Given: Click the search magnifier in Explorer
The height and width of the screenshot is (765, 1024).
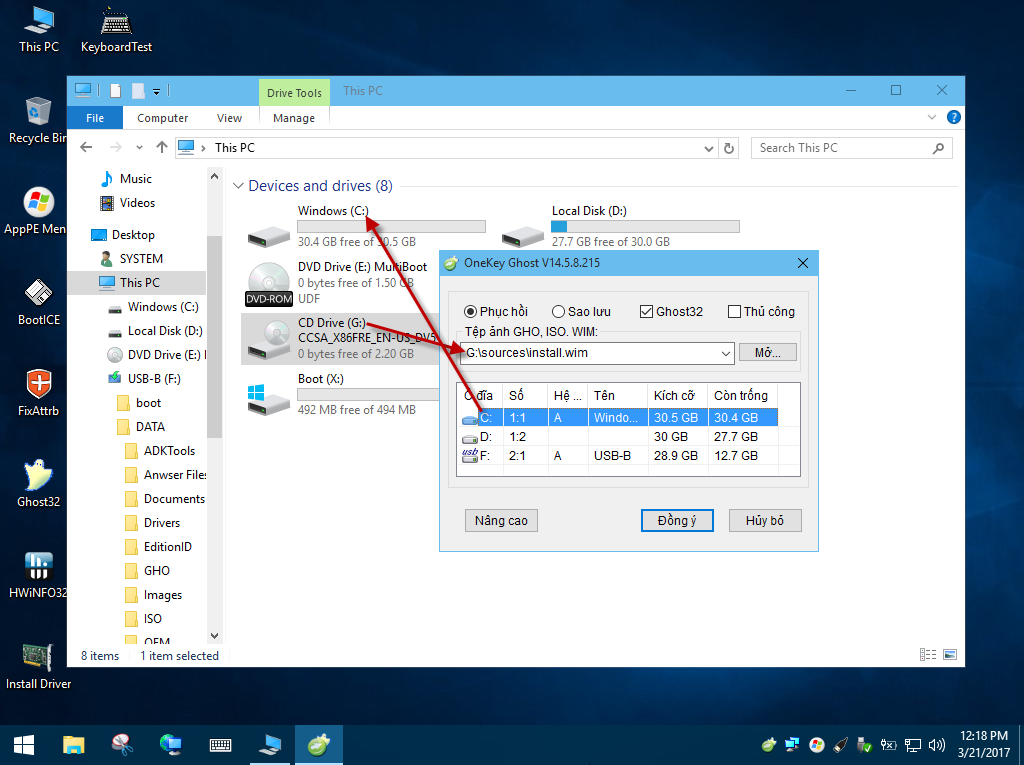Looking at the screenshot, I should point(938,148).
